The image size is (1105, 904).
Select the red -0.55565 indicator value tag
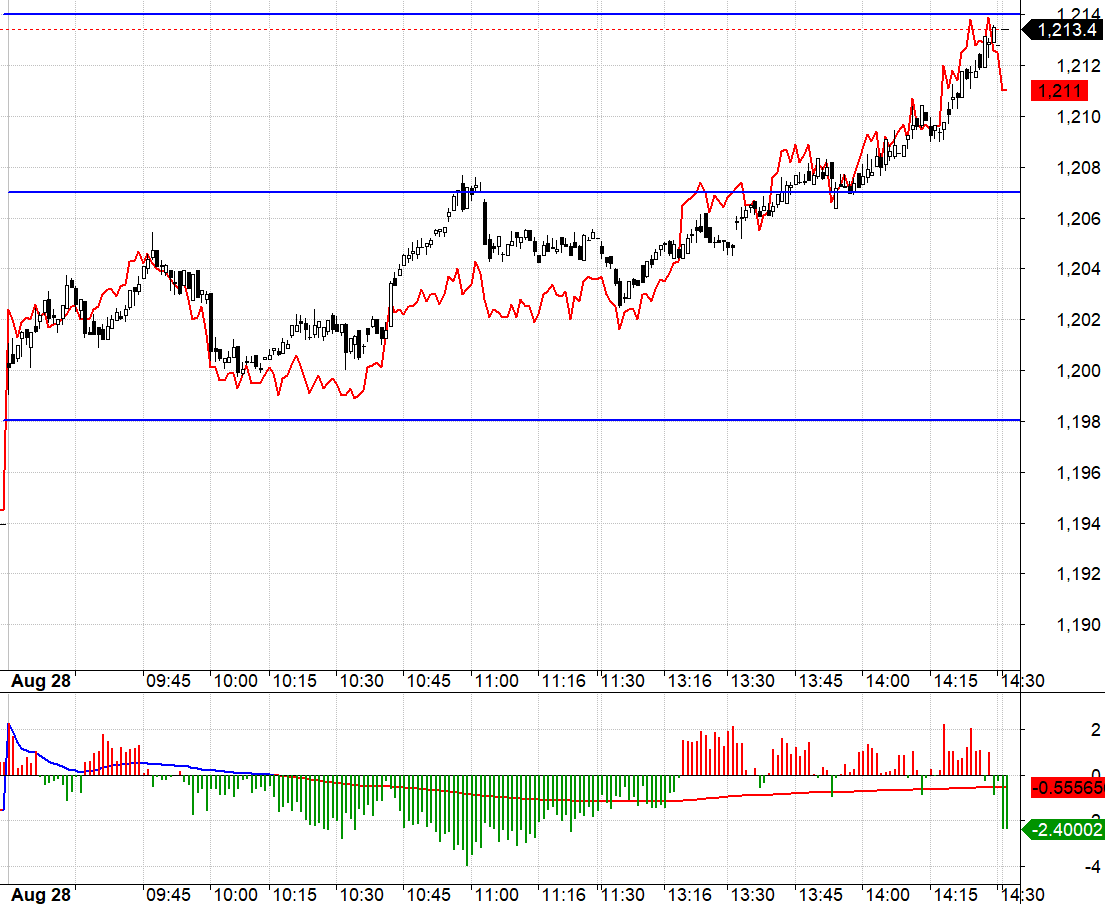click(x=1067, y=787)
